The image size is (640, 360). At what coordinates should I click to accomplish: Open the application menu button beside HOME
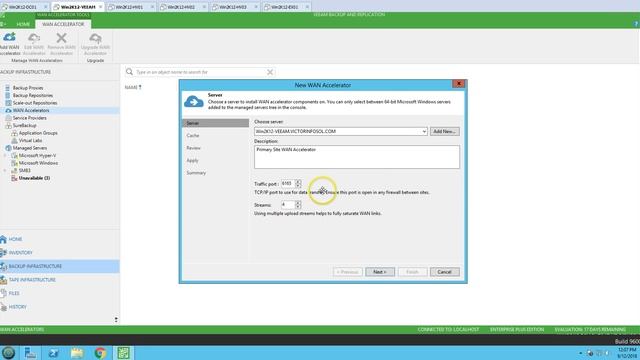click(x=4, y=24)
